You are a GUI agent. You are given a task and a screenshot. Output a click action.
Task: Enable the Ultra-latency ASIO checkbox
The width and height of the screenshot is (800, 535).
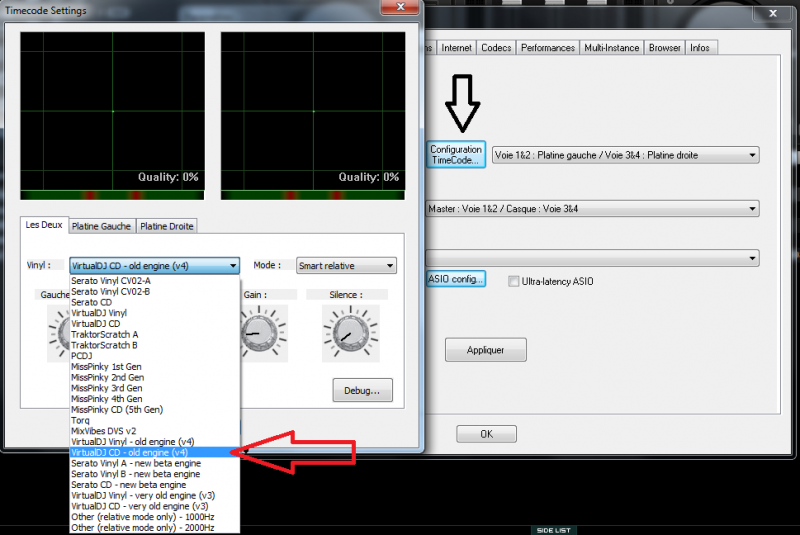coord(513,281)
